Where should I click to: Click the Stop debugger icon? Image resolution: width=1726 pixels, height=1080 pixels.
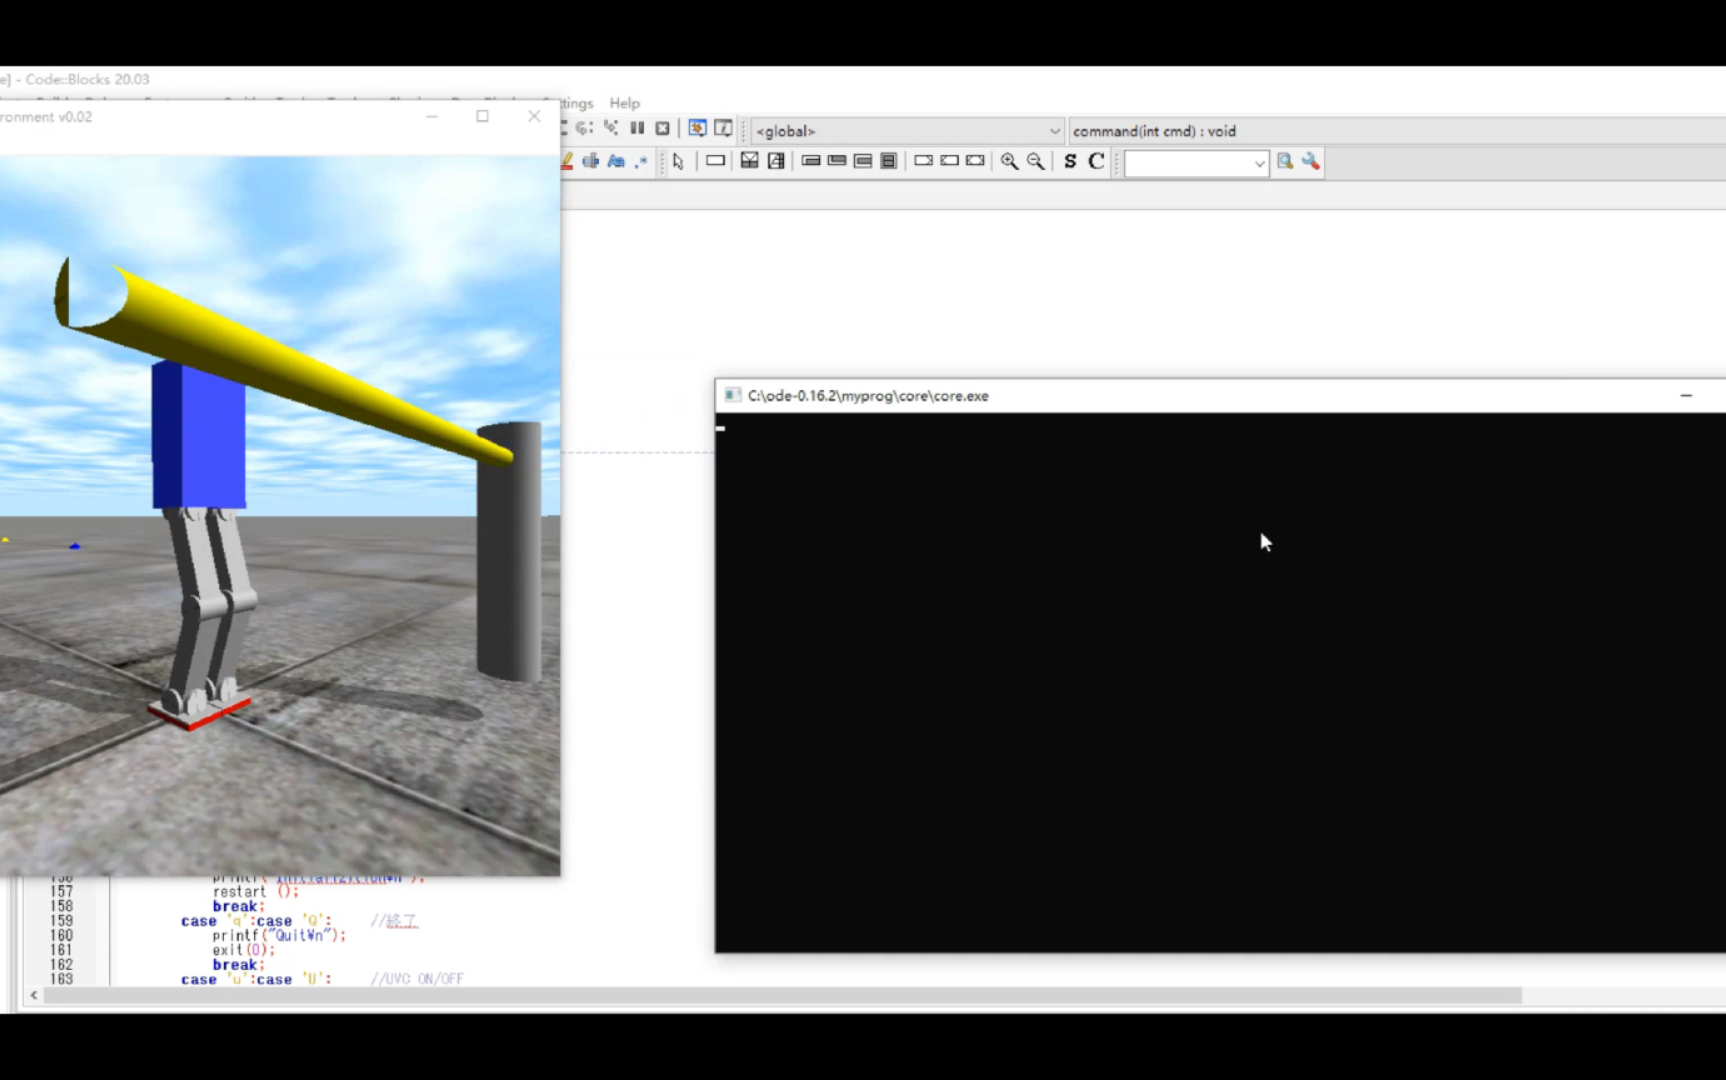[x=662, y=129]
